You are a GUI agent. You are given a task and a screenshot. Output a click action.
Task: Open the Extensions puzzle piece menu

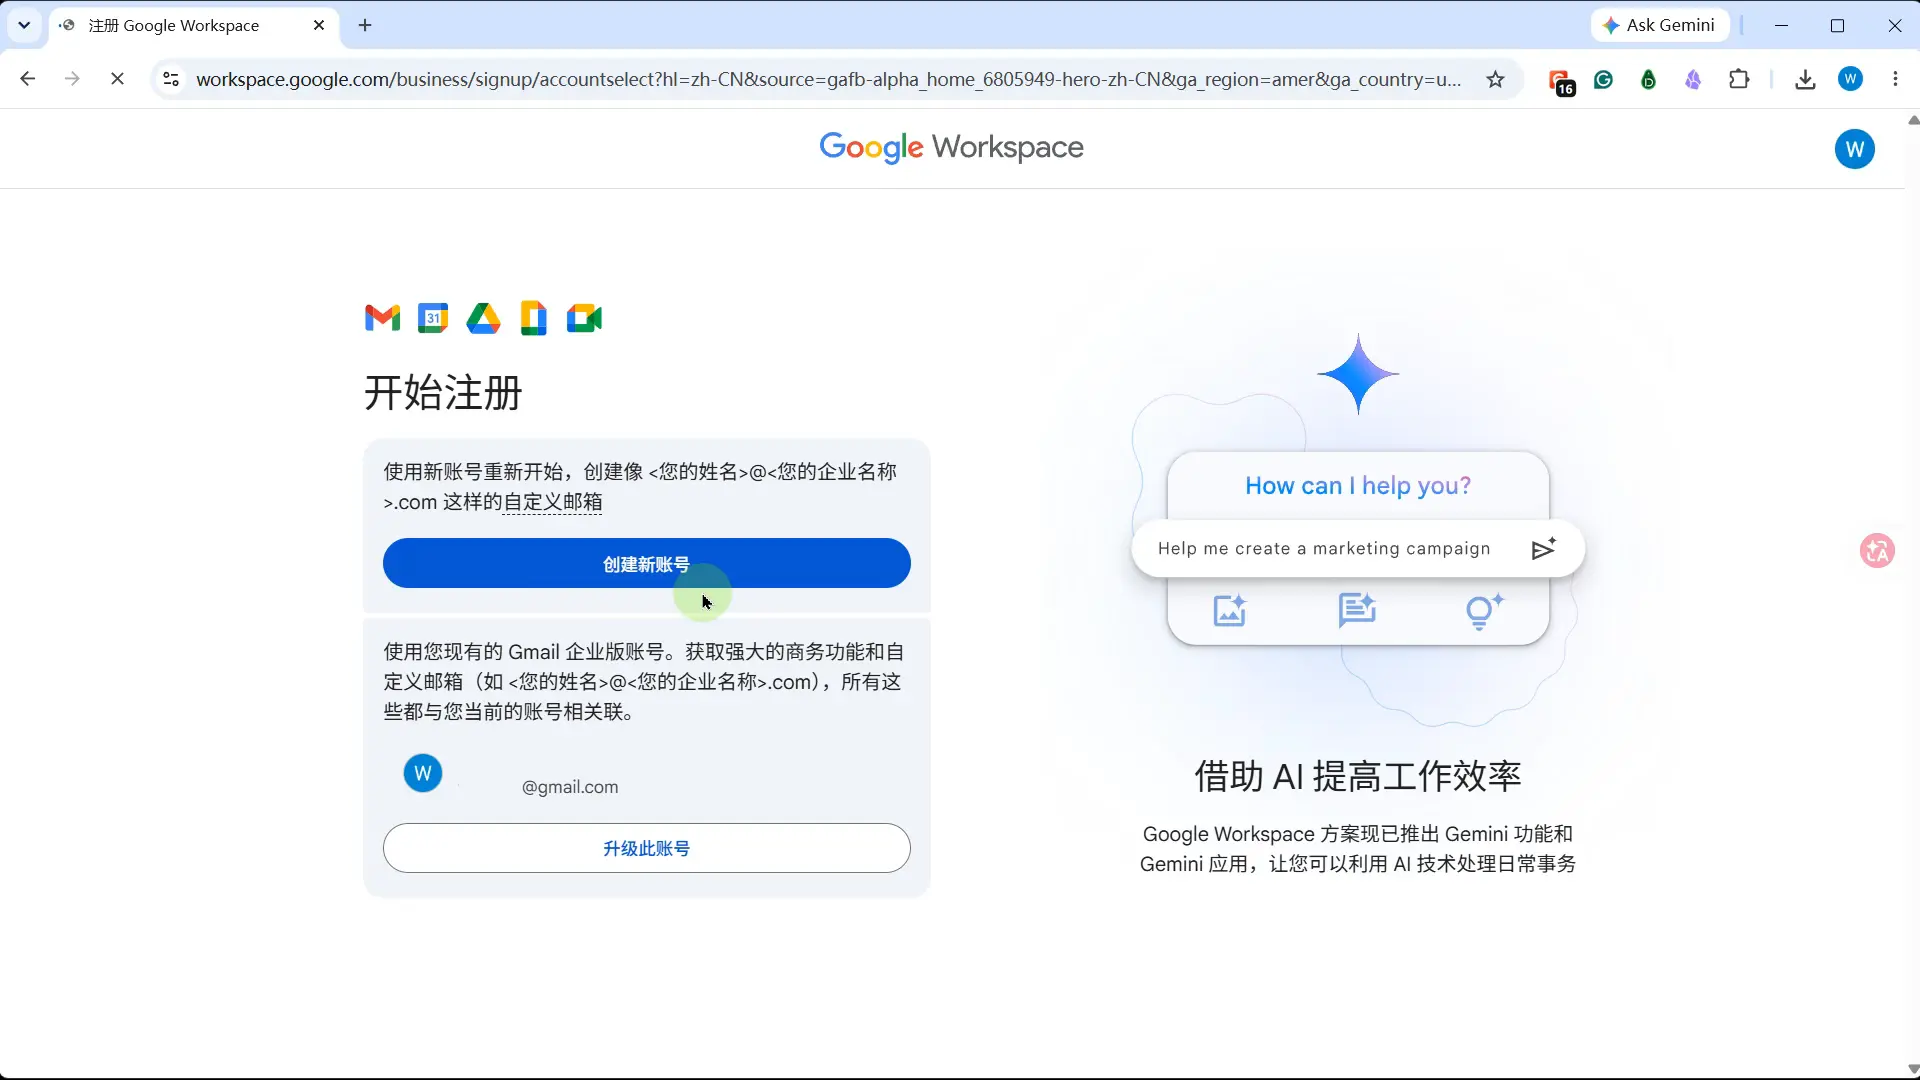[1739, 79]
